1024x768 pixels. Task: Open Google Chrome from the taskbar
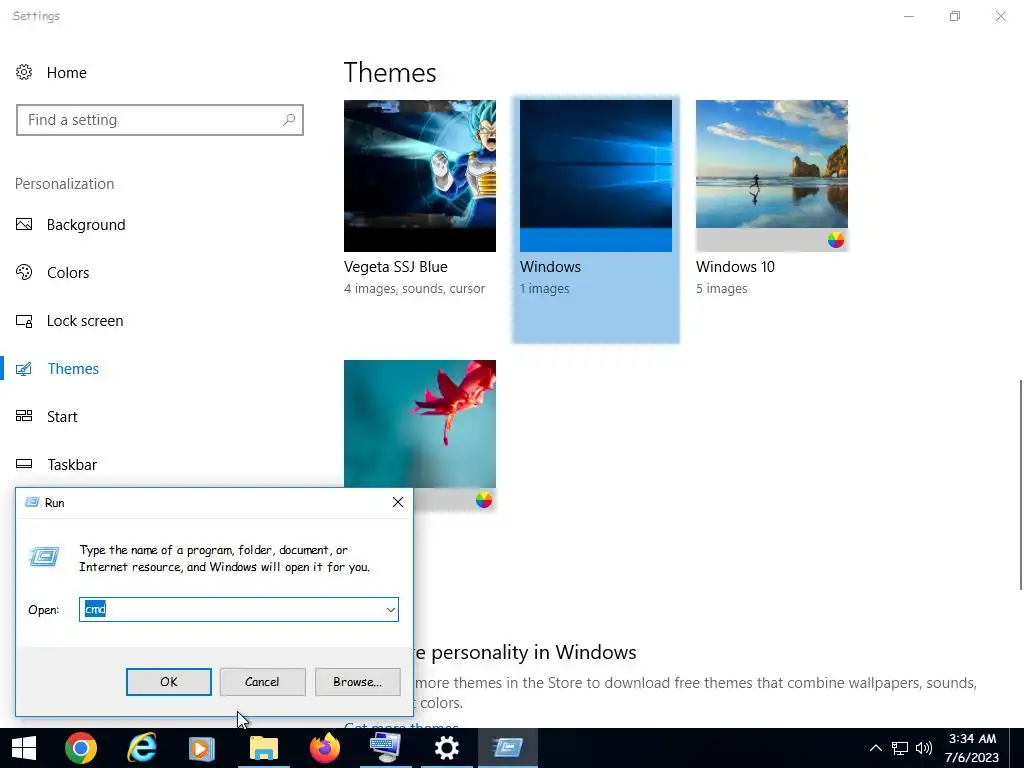coord(81,748)
